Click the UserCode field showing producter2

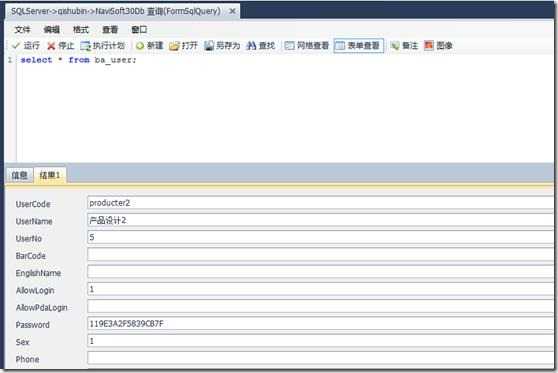click(320, 203)
